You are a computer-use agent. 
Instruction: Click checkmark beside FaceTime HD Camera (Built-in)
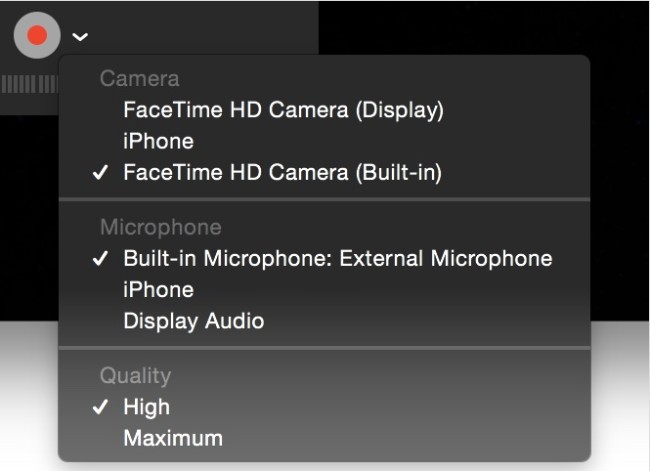(100, 172)
